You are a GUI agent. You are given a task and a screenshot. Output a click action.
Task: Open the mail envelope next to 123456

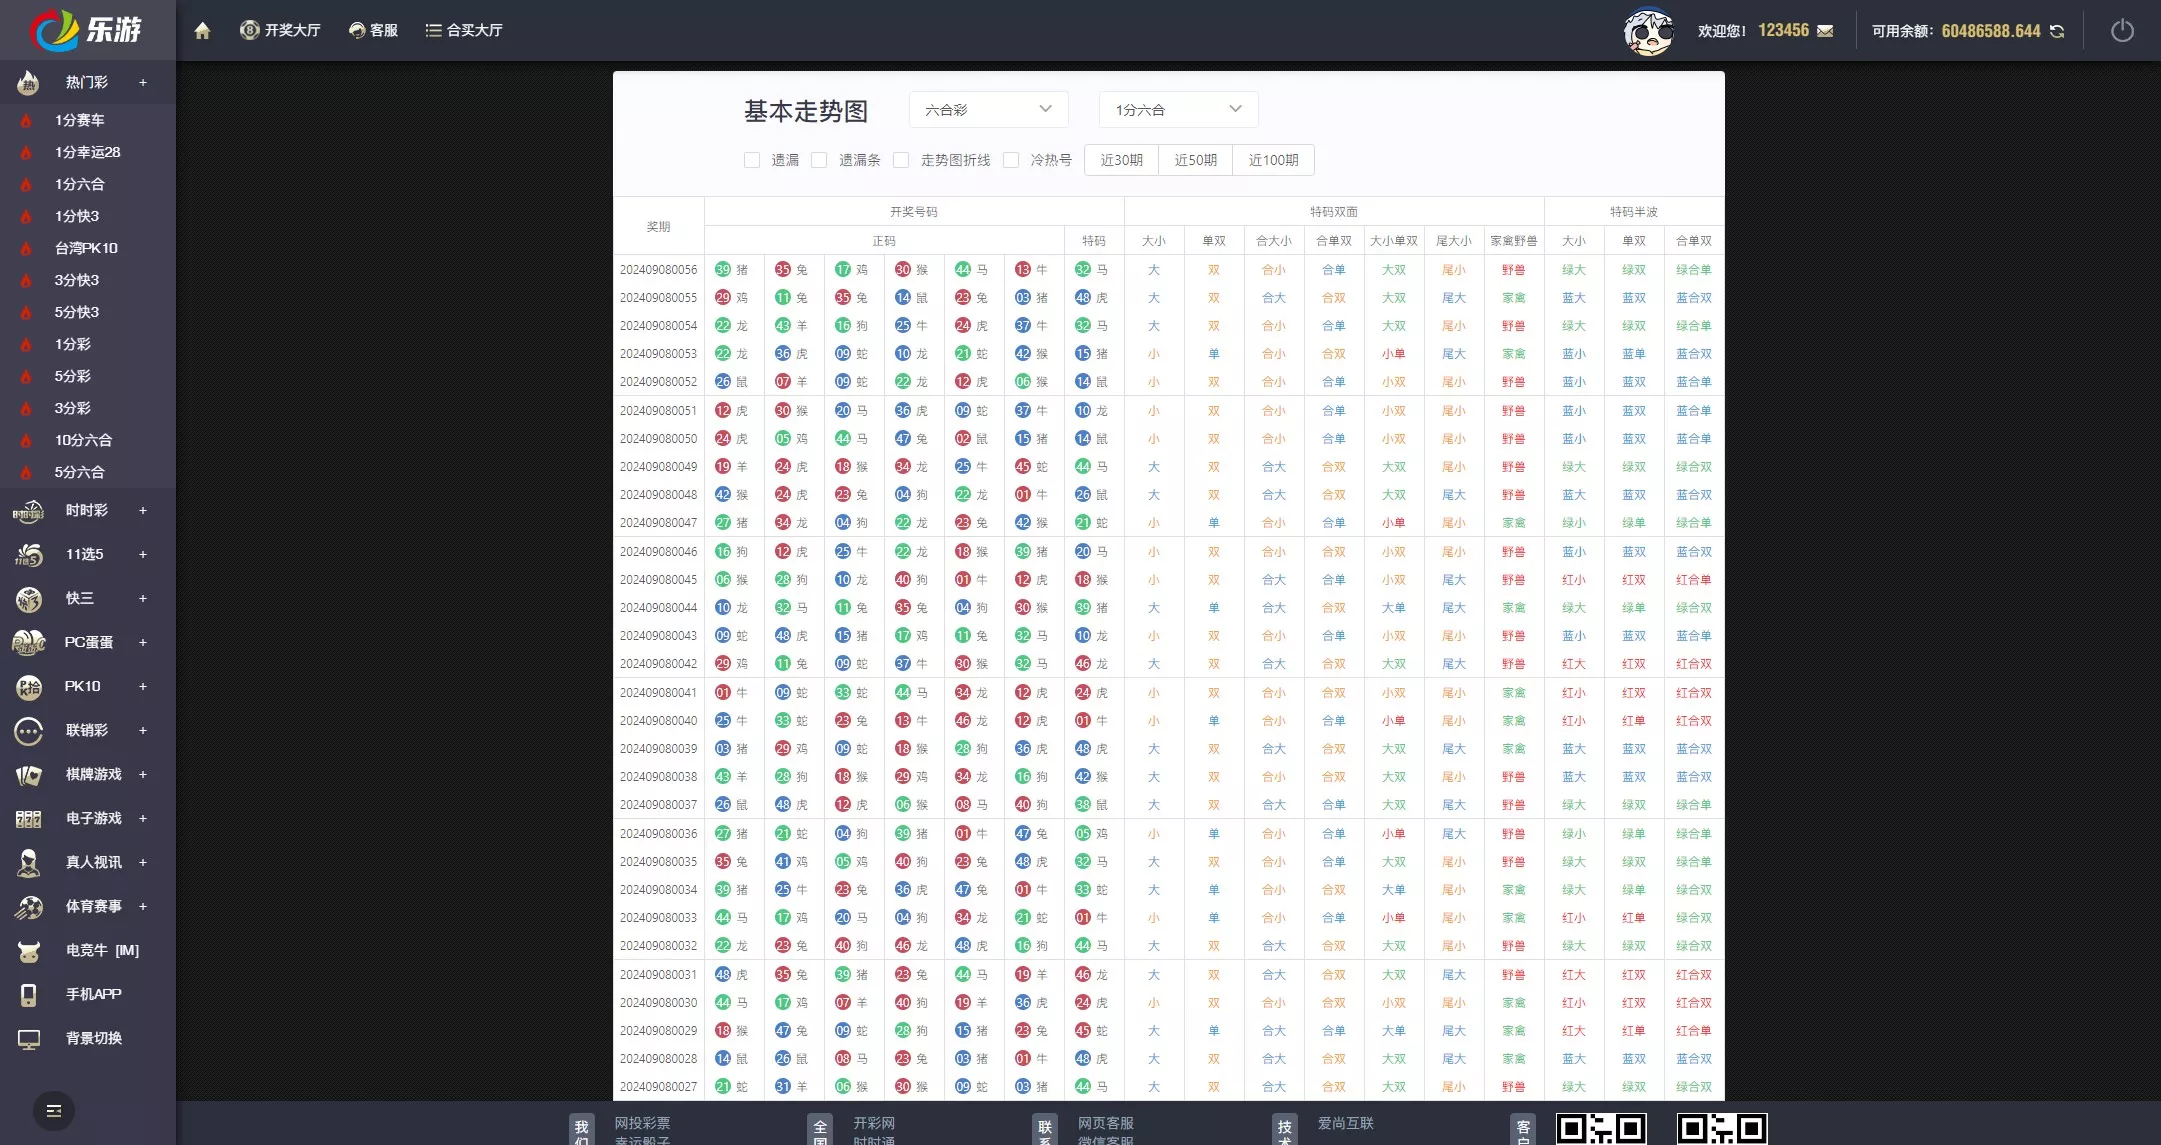tap(1826, 31)
